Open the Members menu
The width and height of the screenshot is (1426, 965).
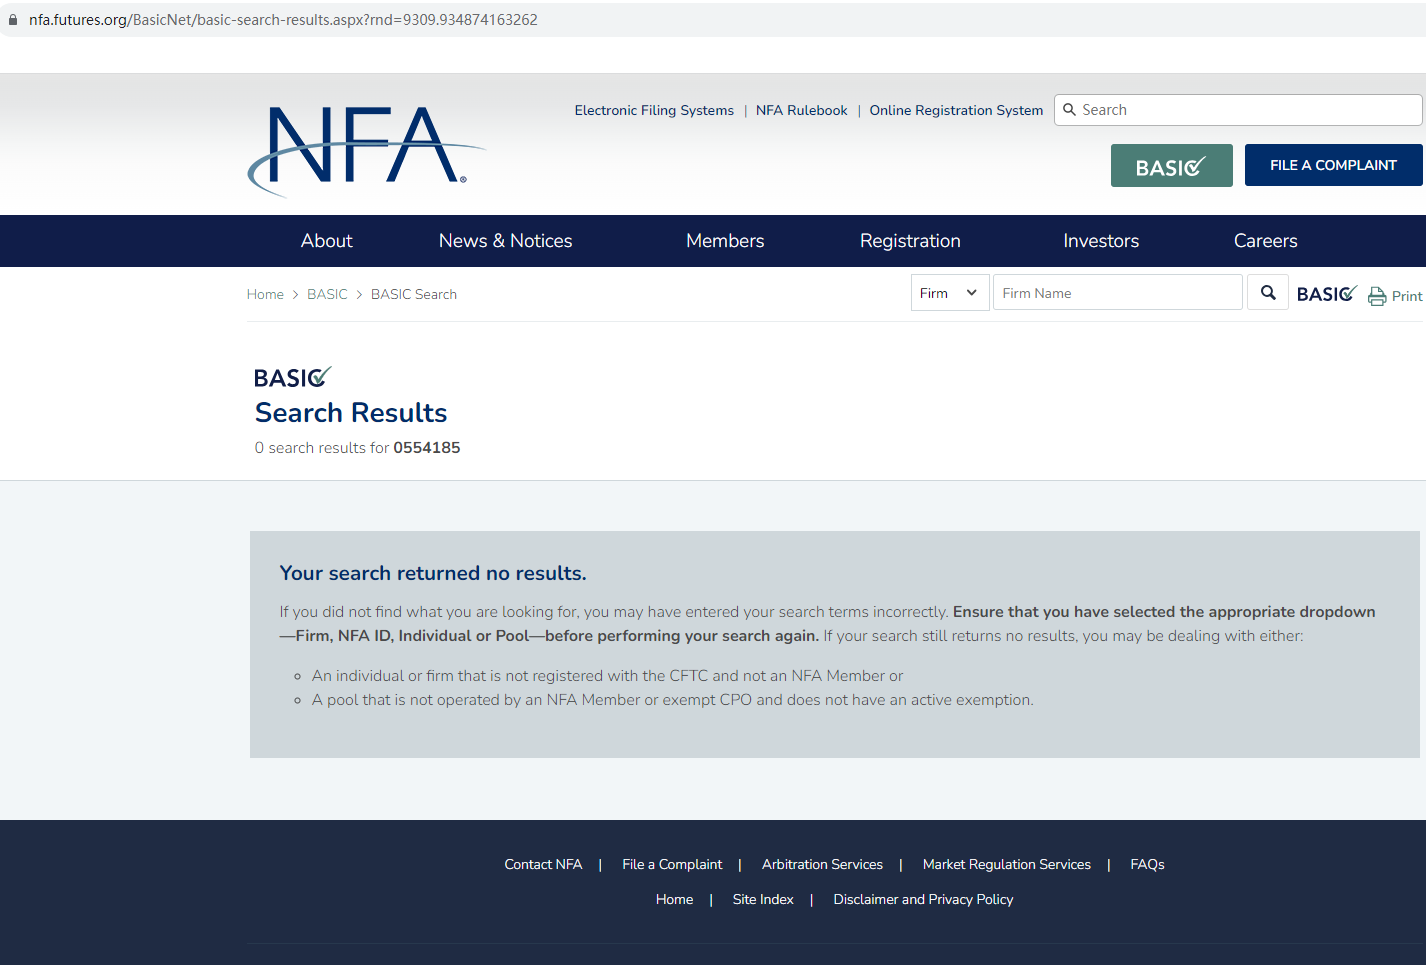coord(725,241)
